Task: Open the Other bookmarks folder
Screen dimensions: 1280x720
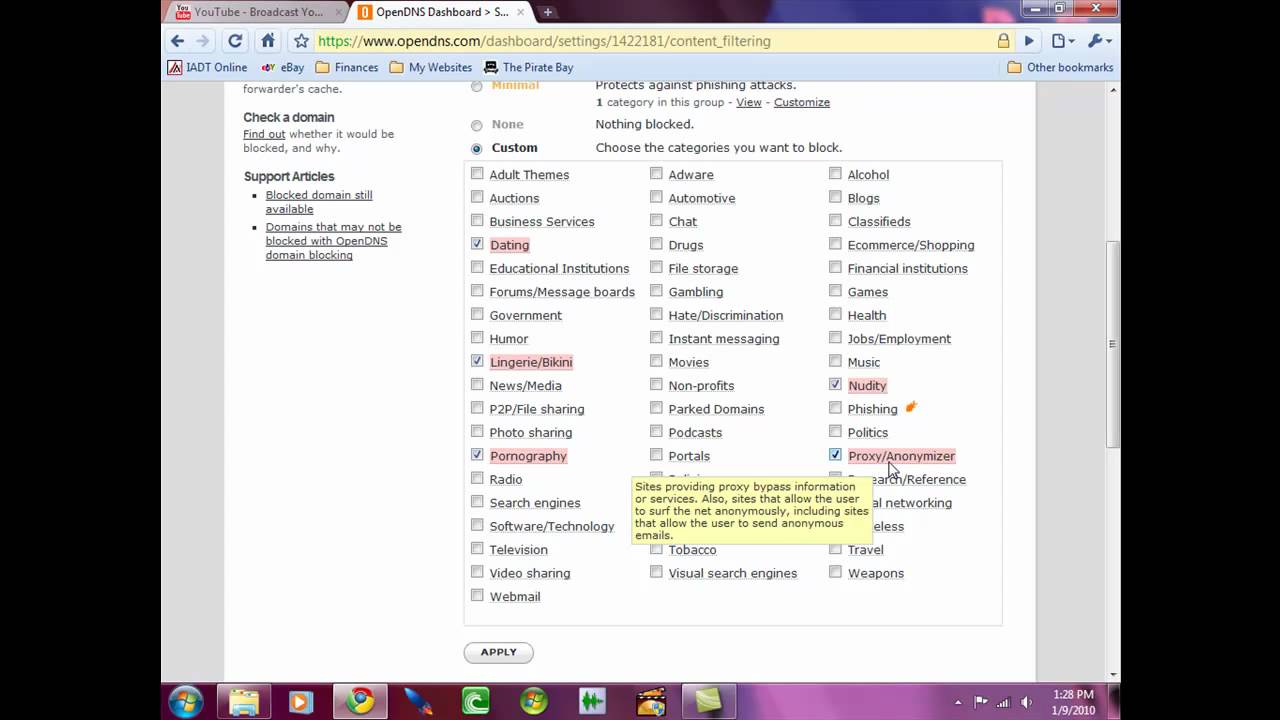Action: point(1060,67)
